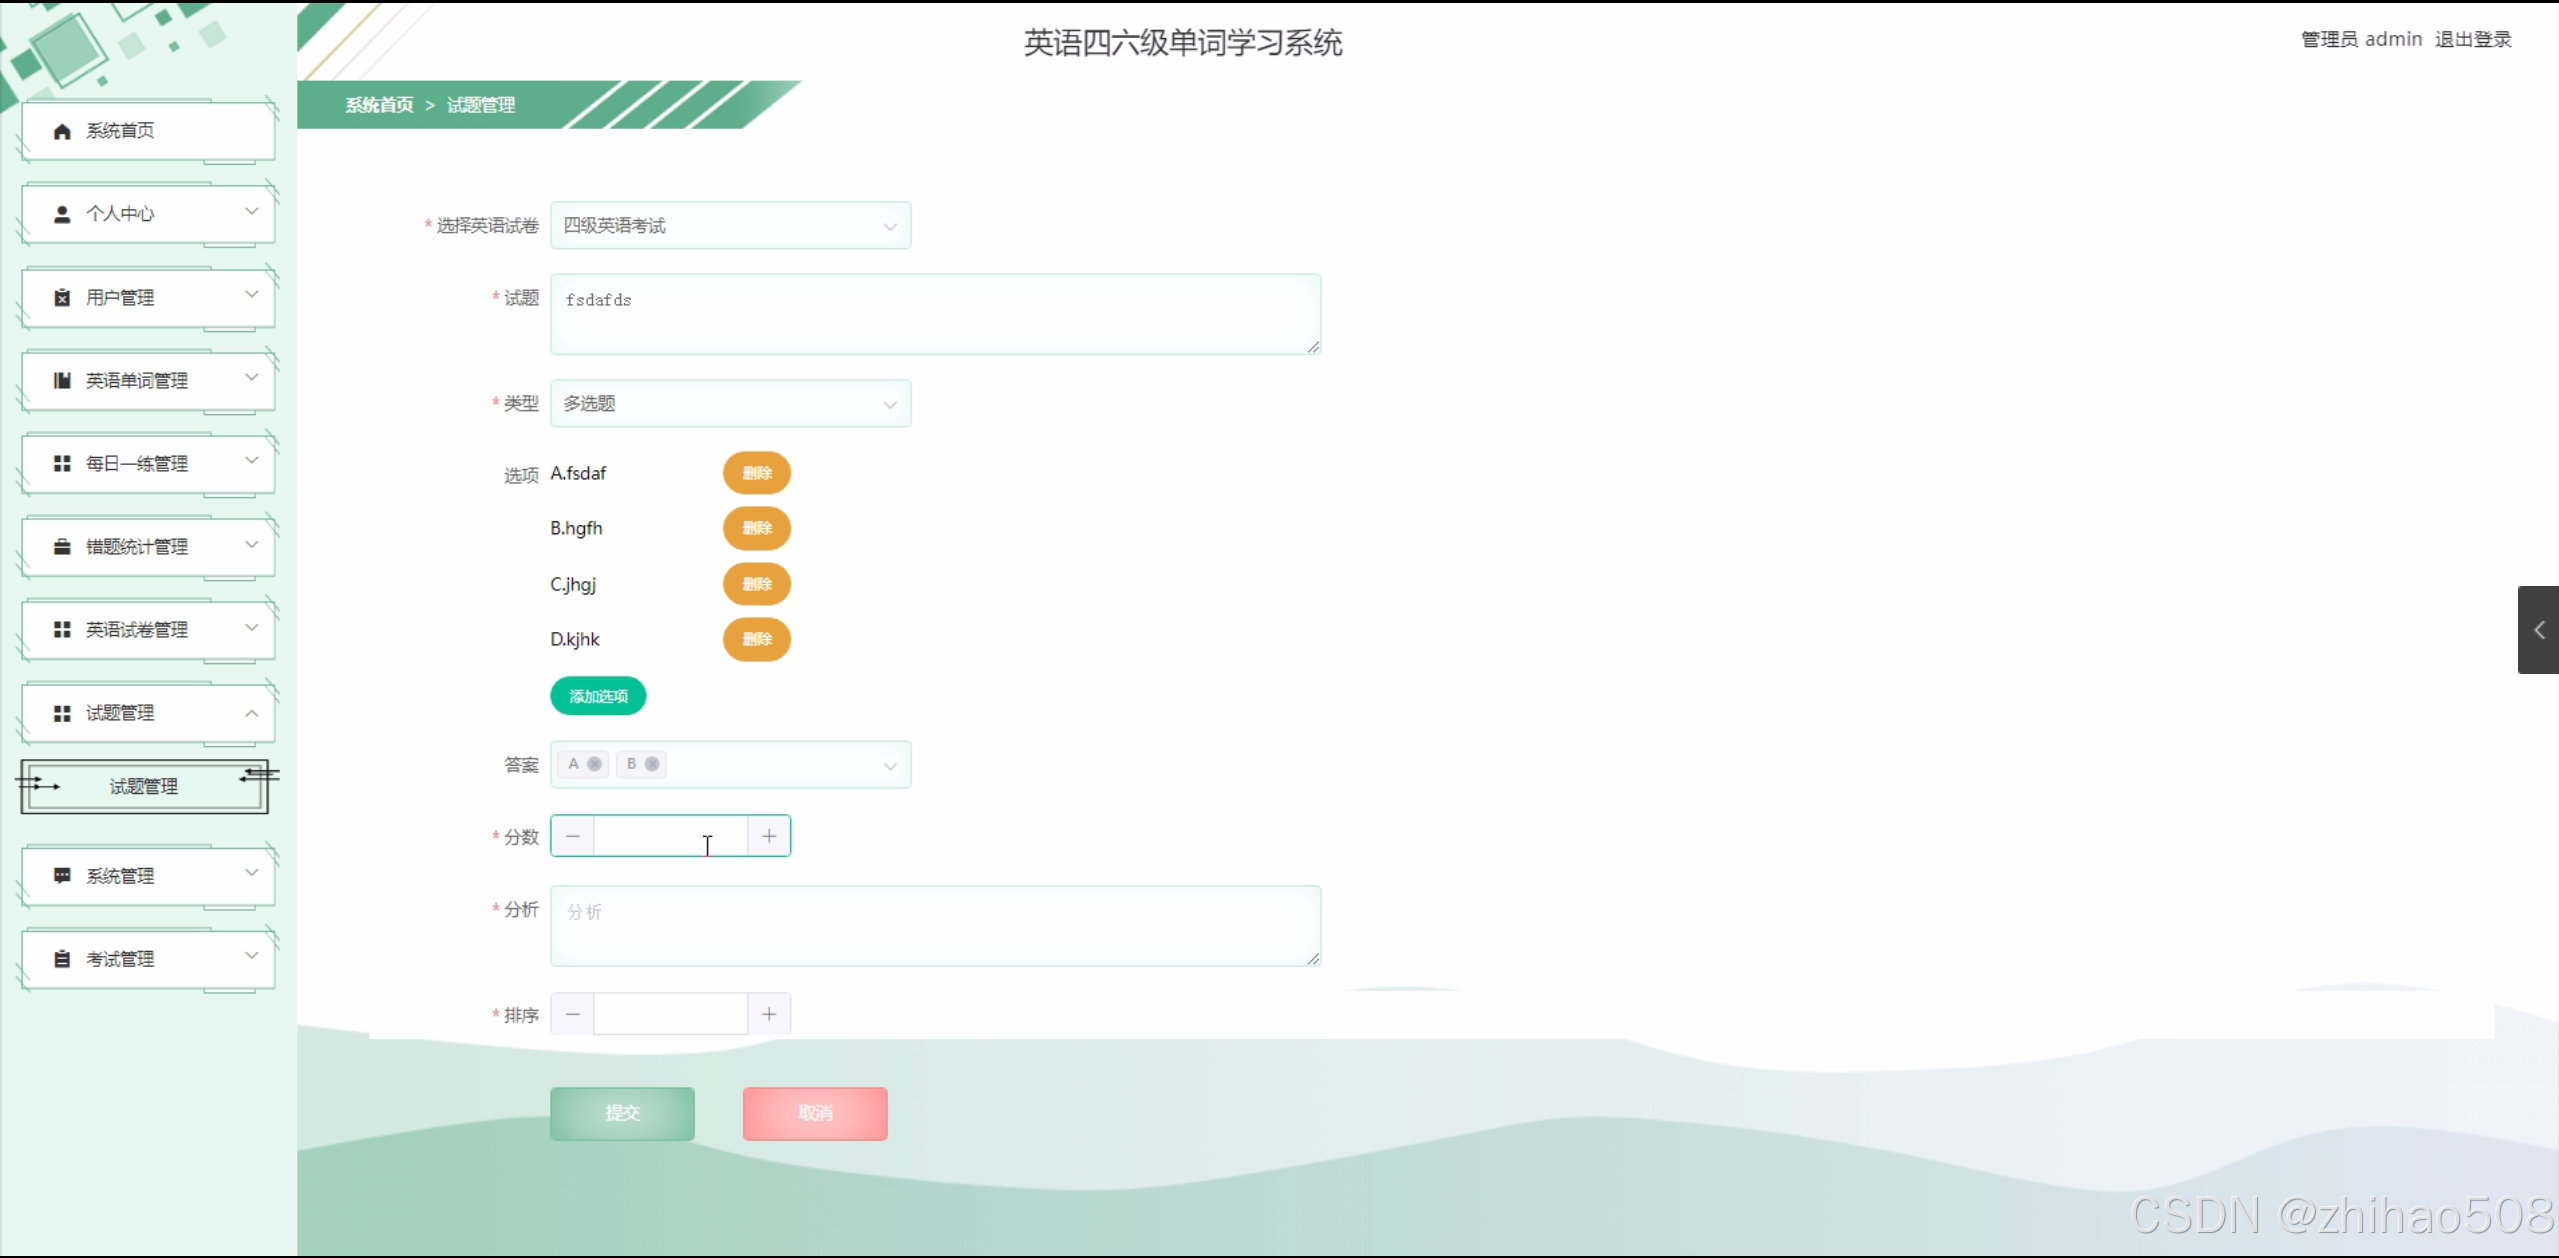
Task: Open the 四级英语考试 exam dropdown
Action: (x=729, y=225)
